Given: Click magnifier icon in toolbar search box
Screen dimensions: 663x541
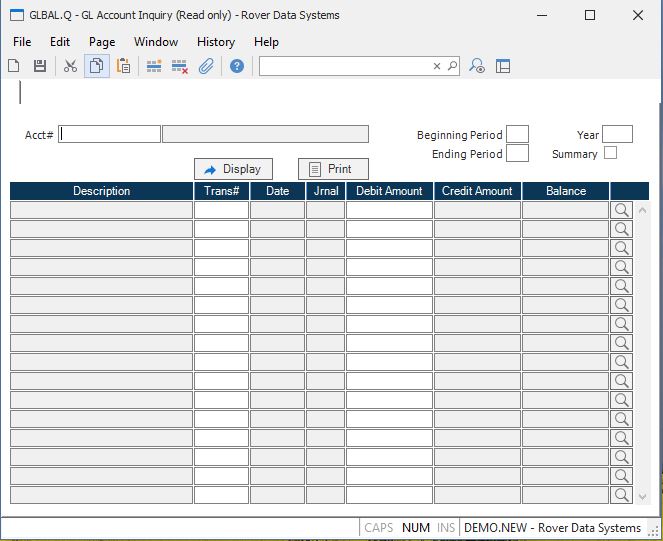Looking at the screenshot, I should tap(452, 66).
